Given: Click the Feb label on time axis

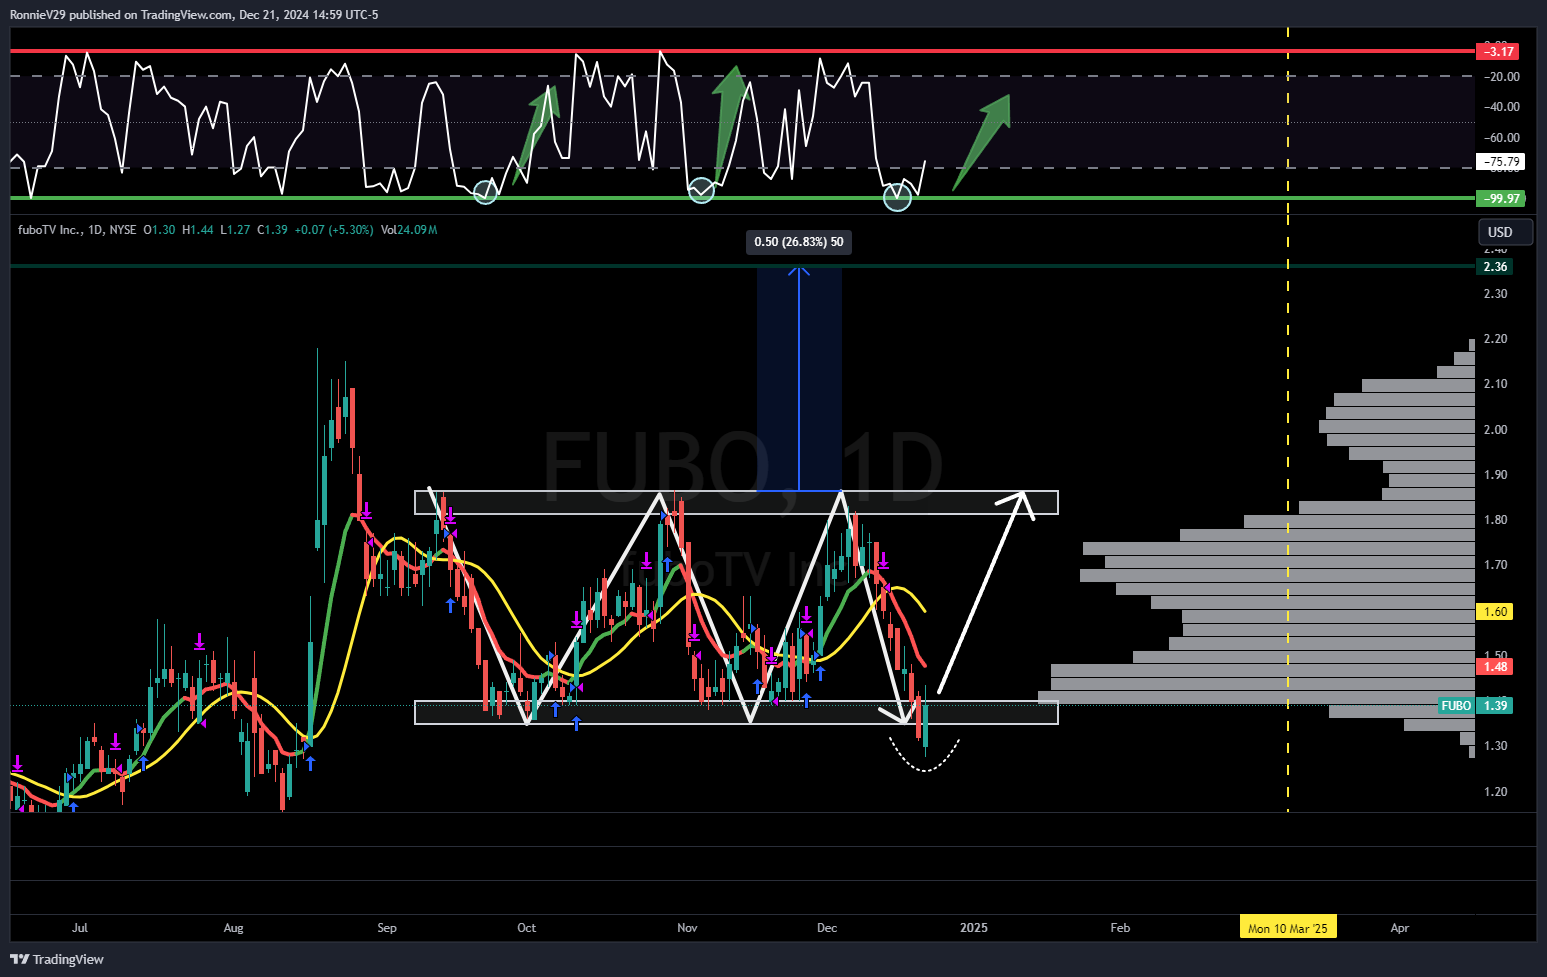Looking at the screenshot, I should click(1120, 928).
